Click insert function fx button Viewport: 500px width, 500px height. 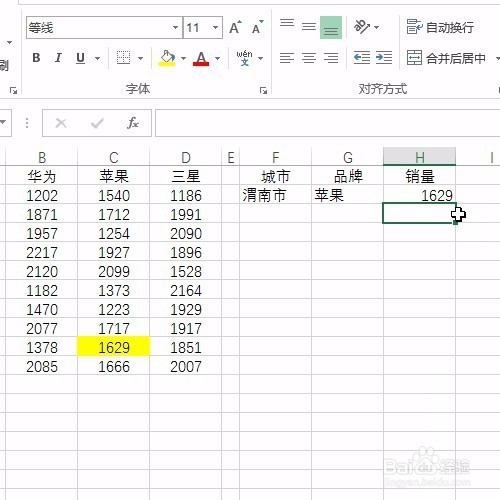(133, 123)
